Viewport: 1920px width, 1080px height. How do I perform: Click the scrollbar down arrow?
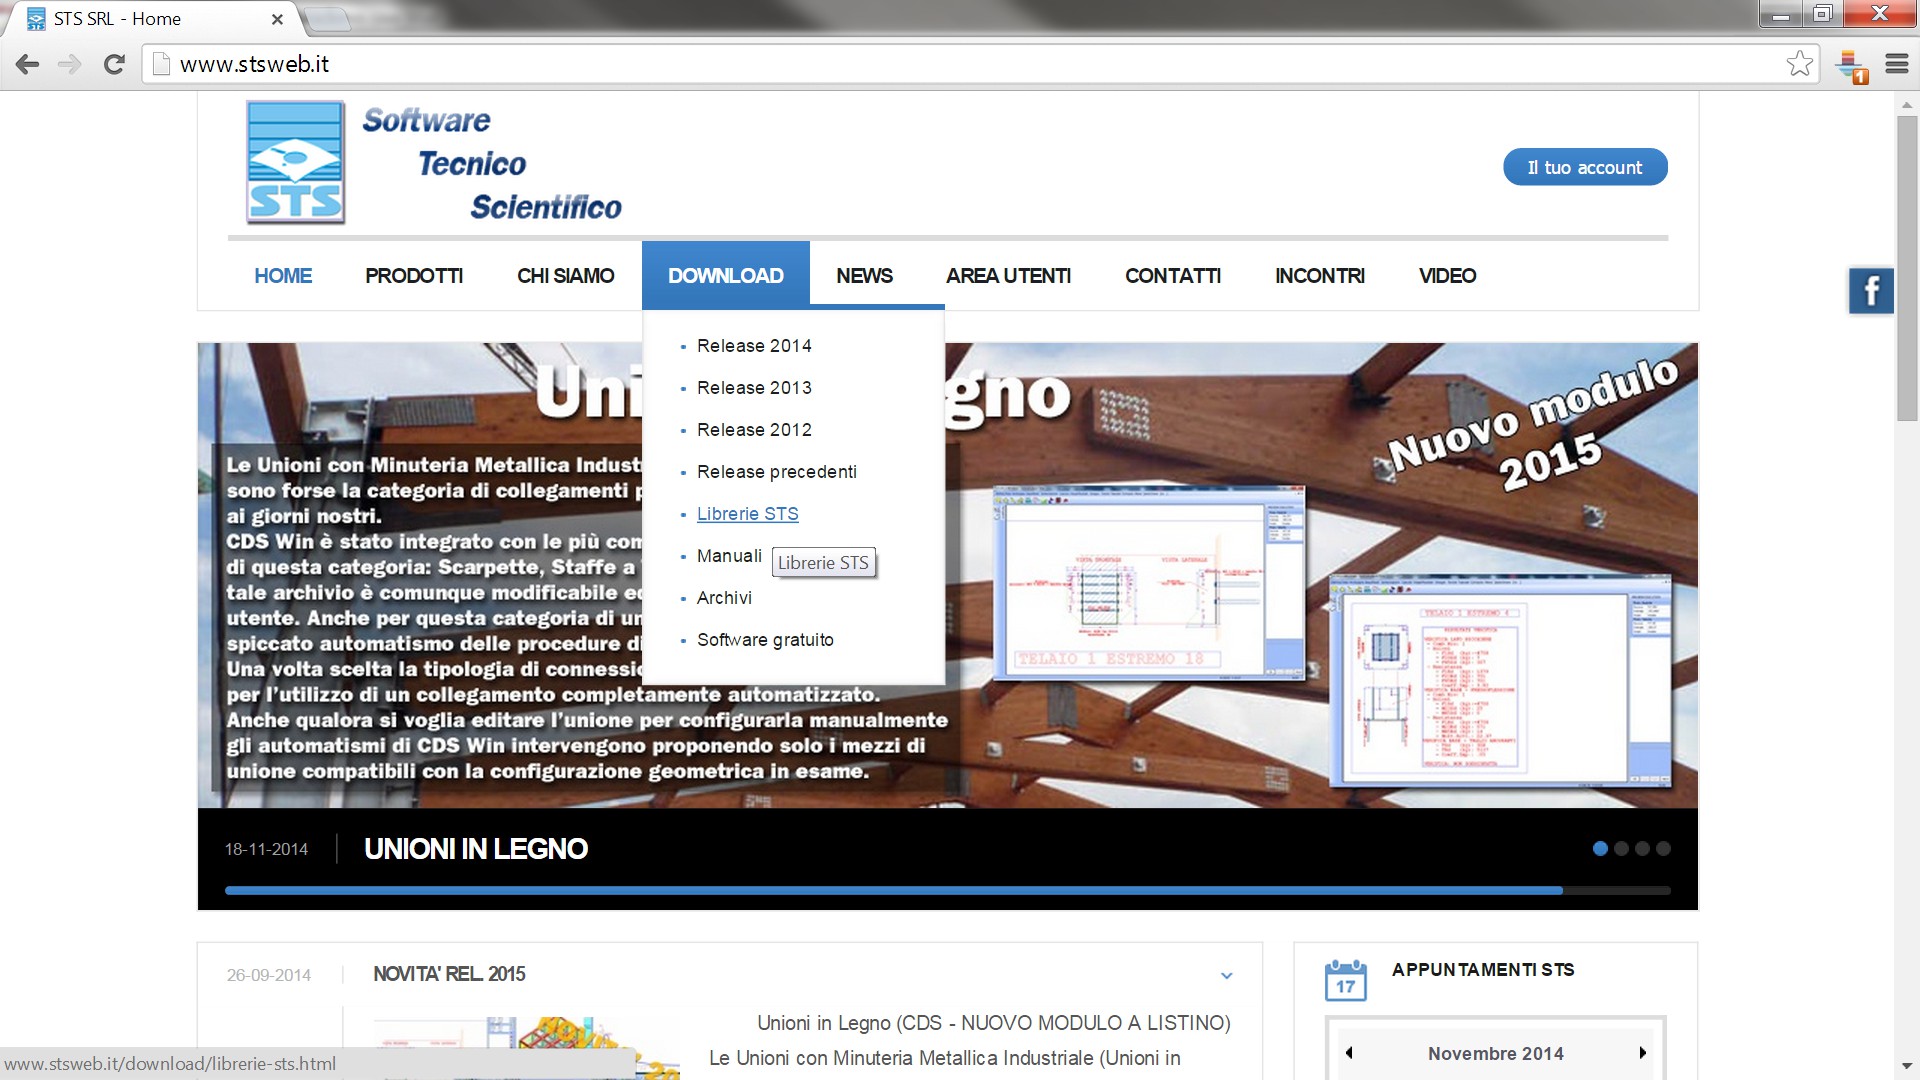(x=1907, y=1067)
